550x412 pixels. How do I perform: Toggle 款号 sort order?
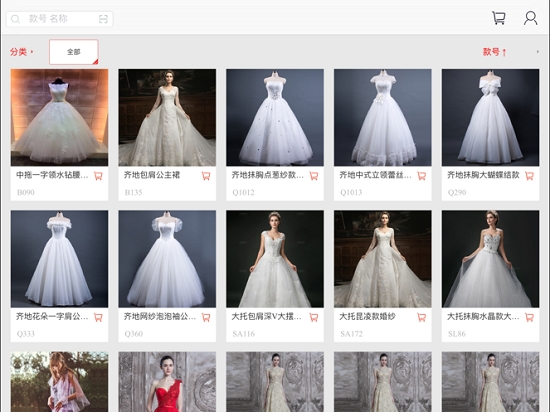pos(495,52)
